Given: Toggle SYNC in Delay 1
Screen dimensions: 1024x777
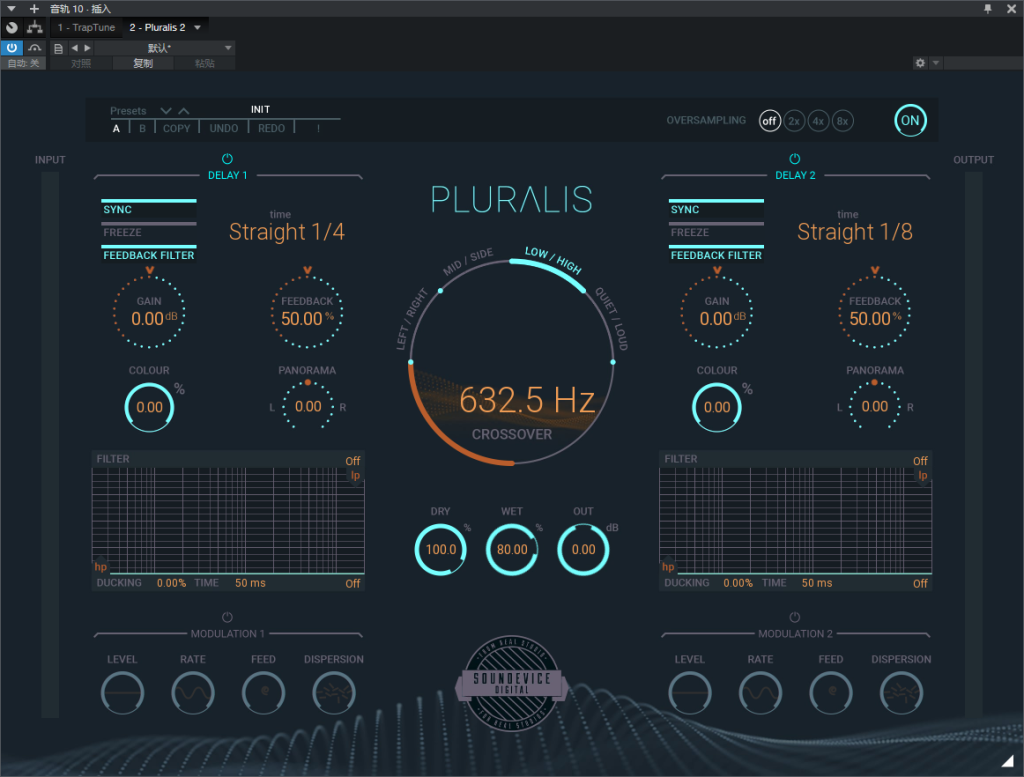Looking at the screenshot, I should click(x=149, y=208).
